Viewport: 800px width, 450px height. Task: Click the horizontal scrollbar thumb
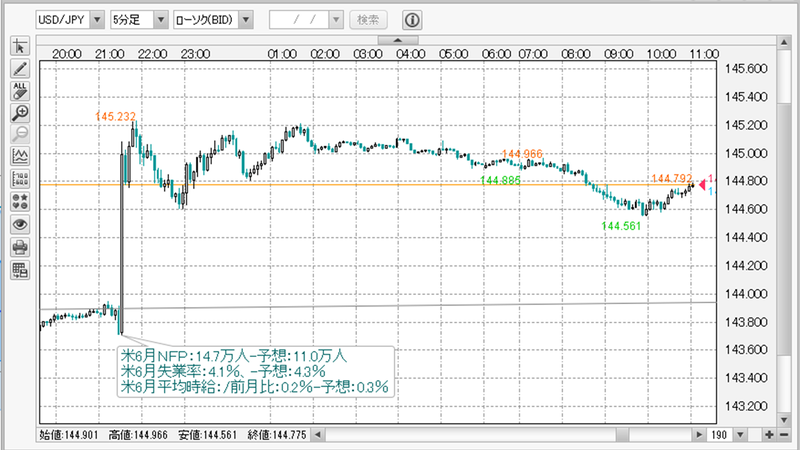[x=622, y=435]
